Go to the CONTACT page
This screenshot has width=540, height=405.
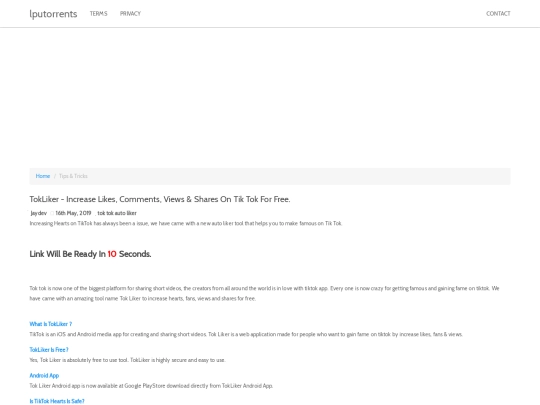[x=498, y=13]
